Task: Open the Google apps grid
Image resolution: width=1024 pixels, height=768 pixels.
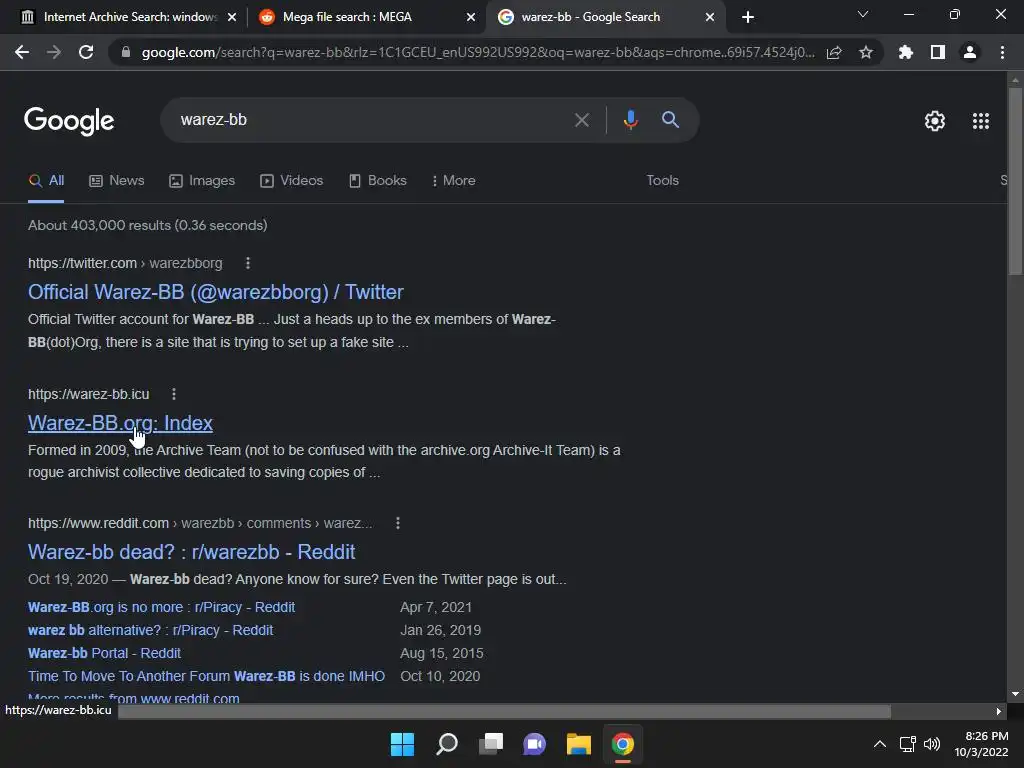Action: [980, 121]
